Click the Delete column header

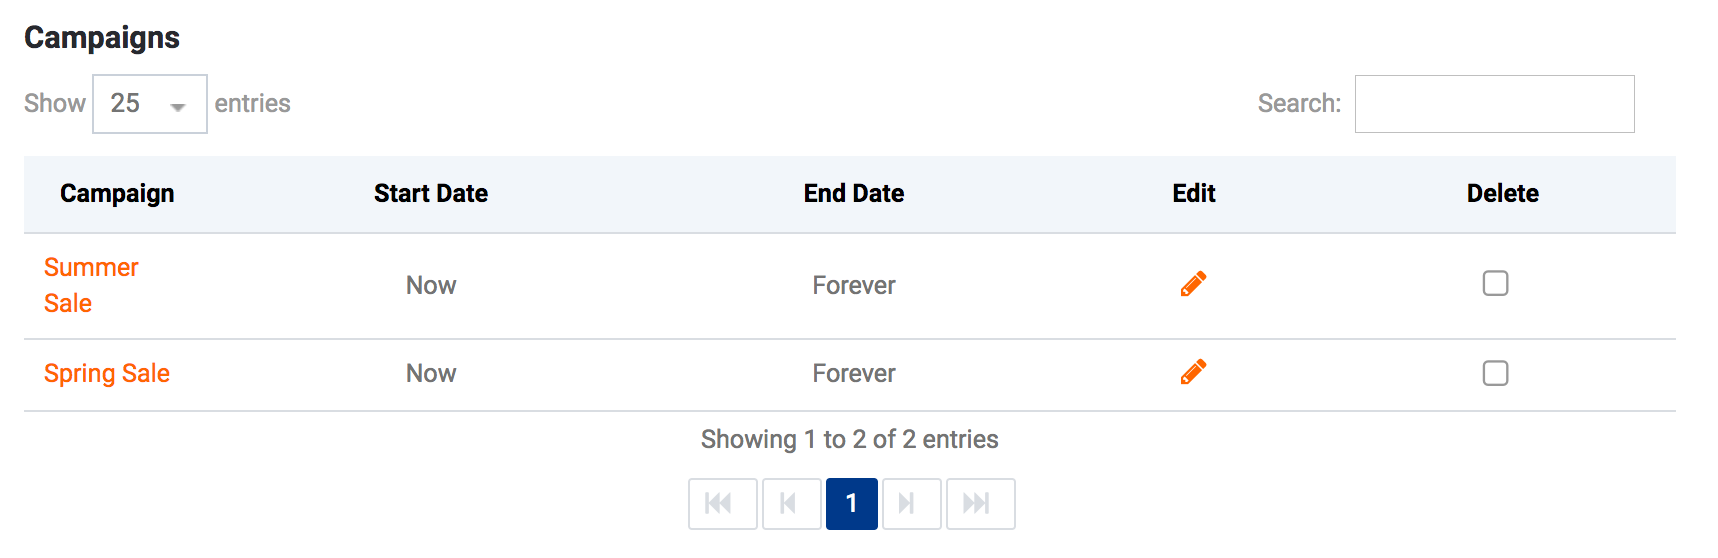pyautogui.click(x=1502, y=193)
